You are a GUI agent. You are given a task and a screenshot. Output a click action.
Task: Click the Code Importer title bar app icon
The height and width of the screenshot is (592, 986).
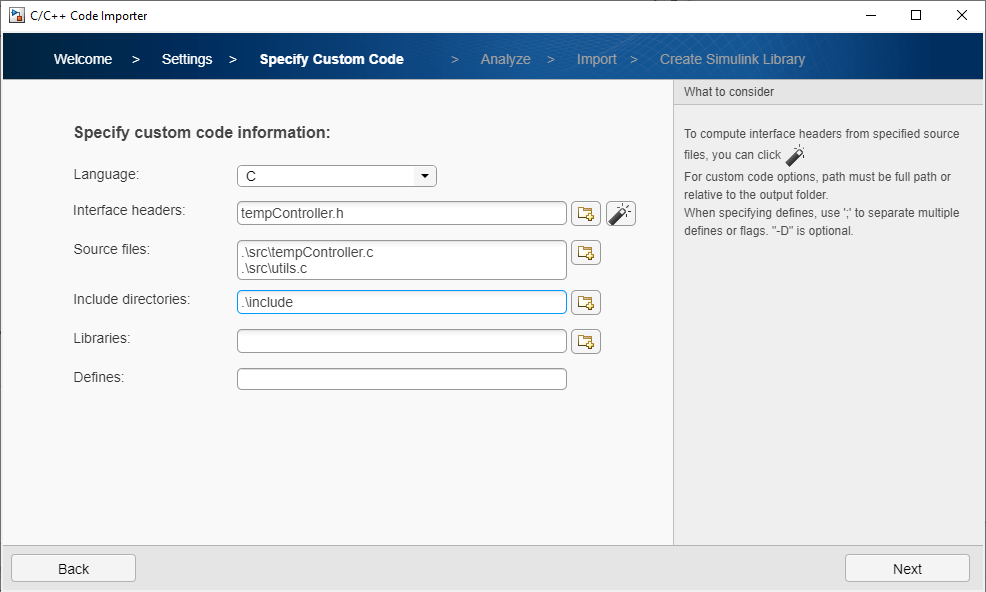click(x=16, y=15)
